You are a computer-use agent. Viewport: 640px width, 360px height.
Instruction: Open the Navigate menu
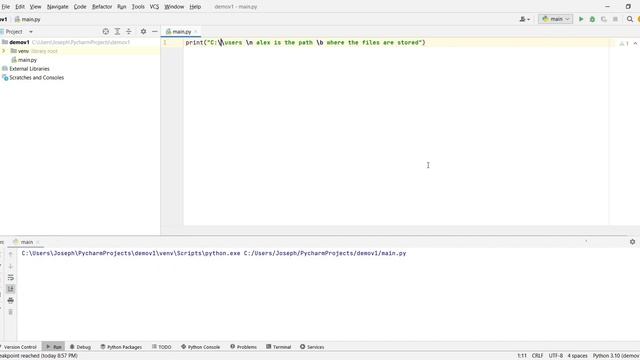(58, 7)
